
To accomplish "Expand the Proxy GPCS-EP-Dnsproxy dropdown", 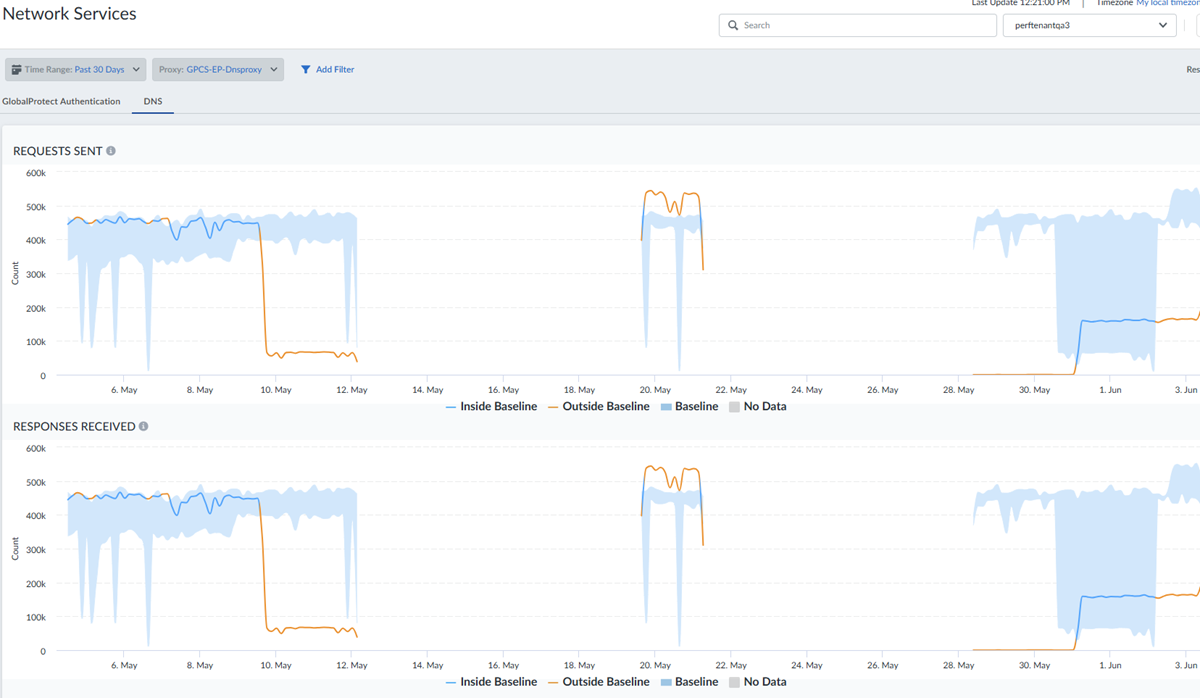I will tap(218, 70).
